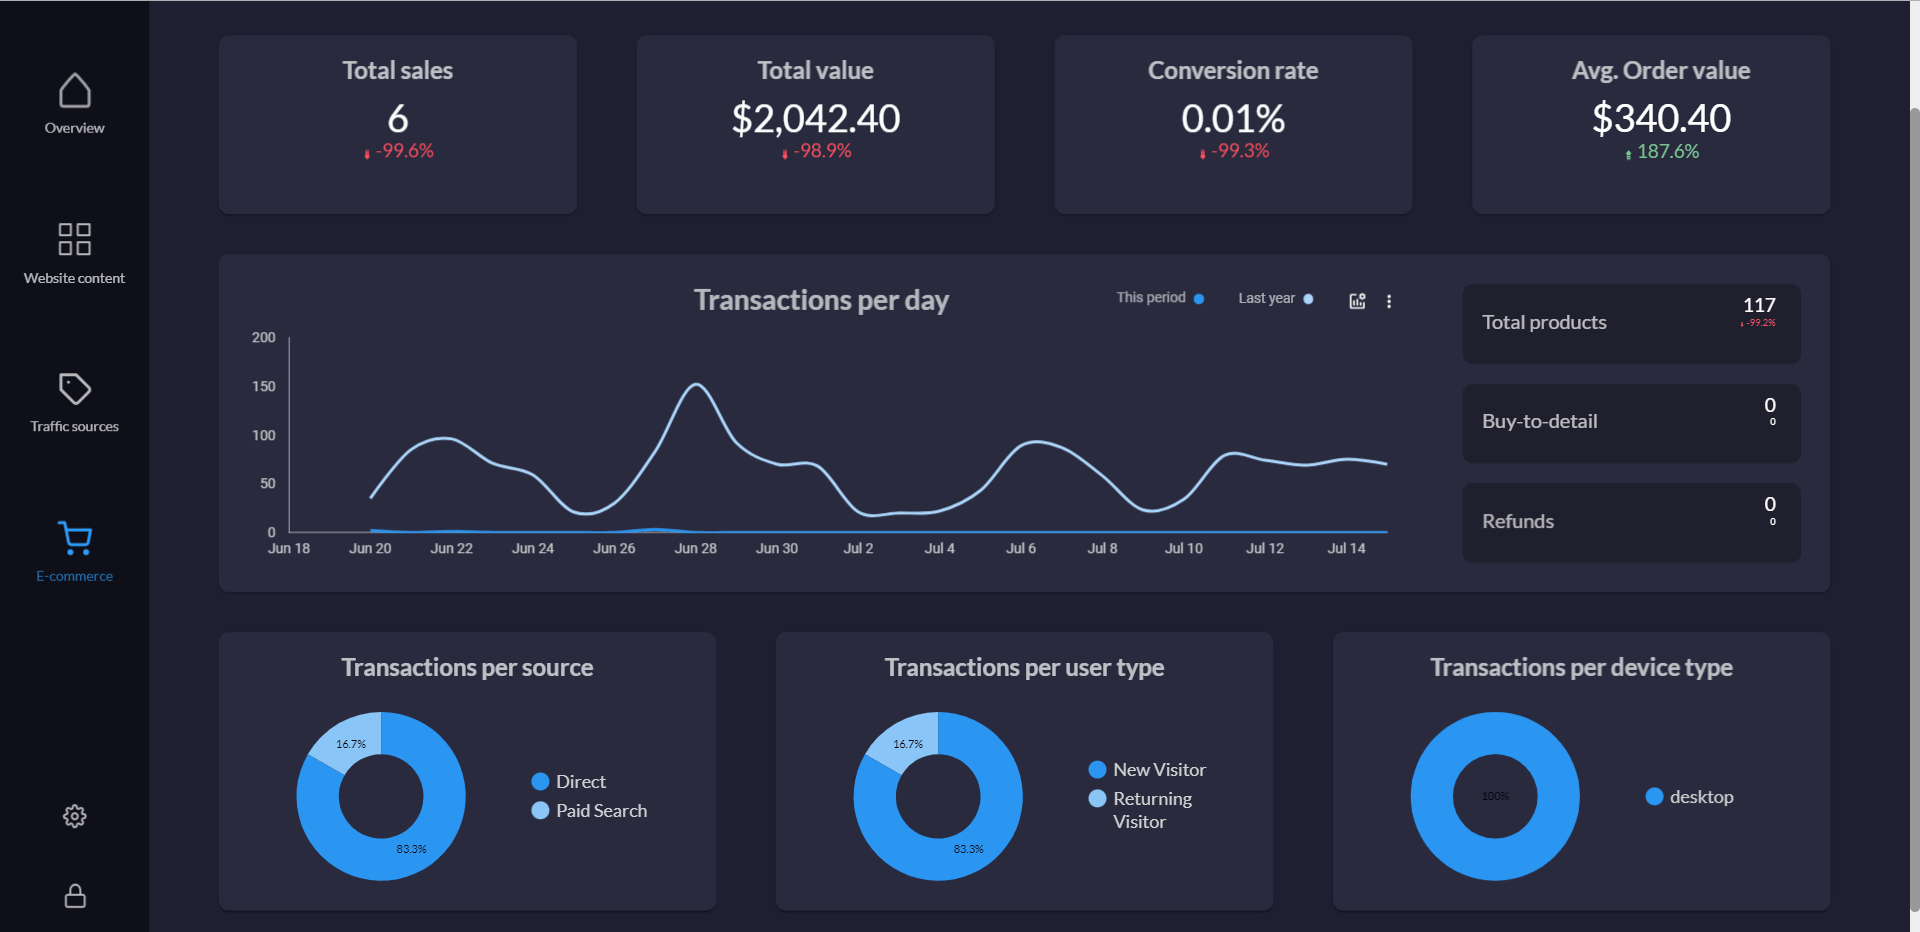Image resolution: width=1920 pixels, height=932 pixels.
Task: Click the E-commerce menu label
Action: point(75,576)
